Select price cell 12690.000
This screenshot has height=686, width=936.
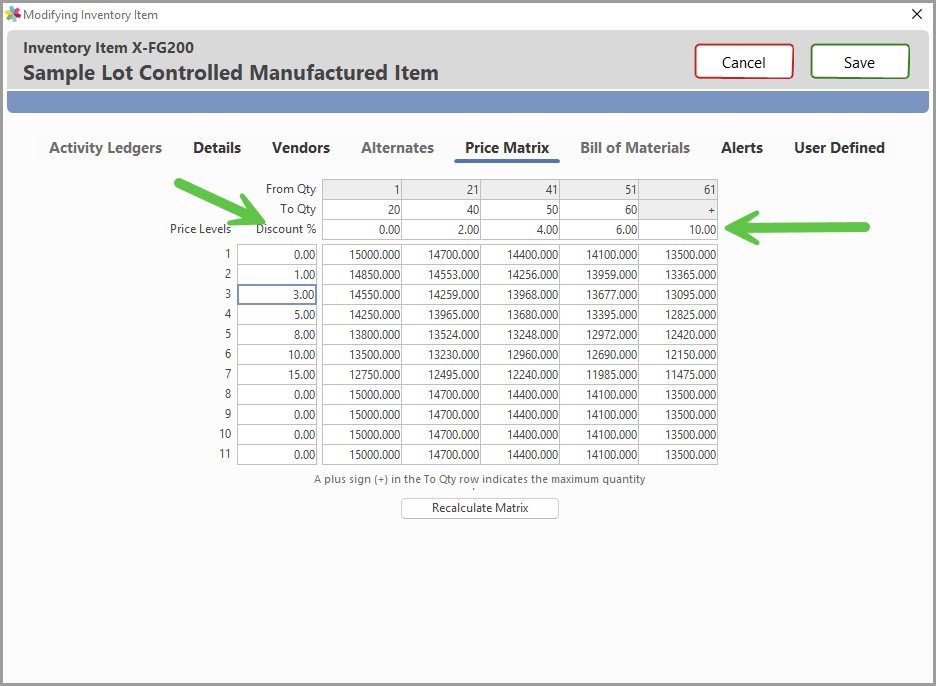(x=599, y=355)
